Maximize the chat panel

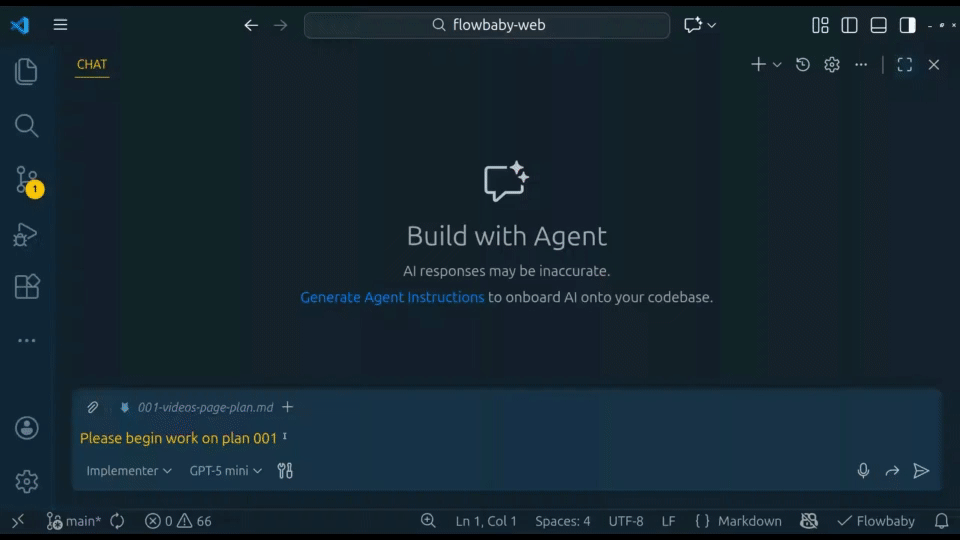904,64
